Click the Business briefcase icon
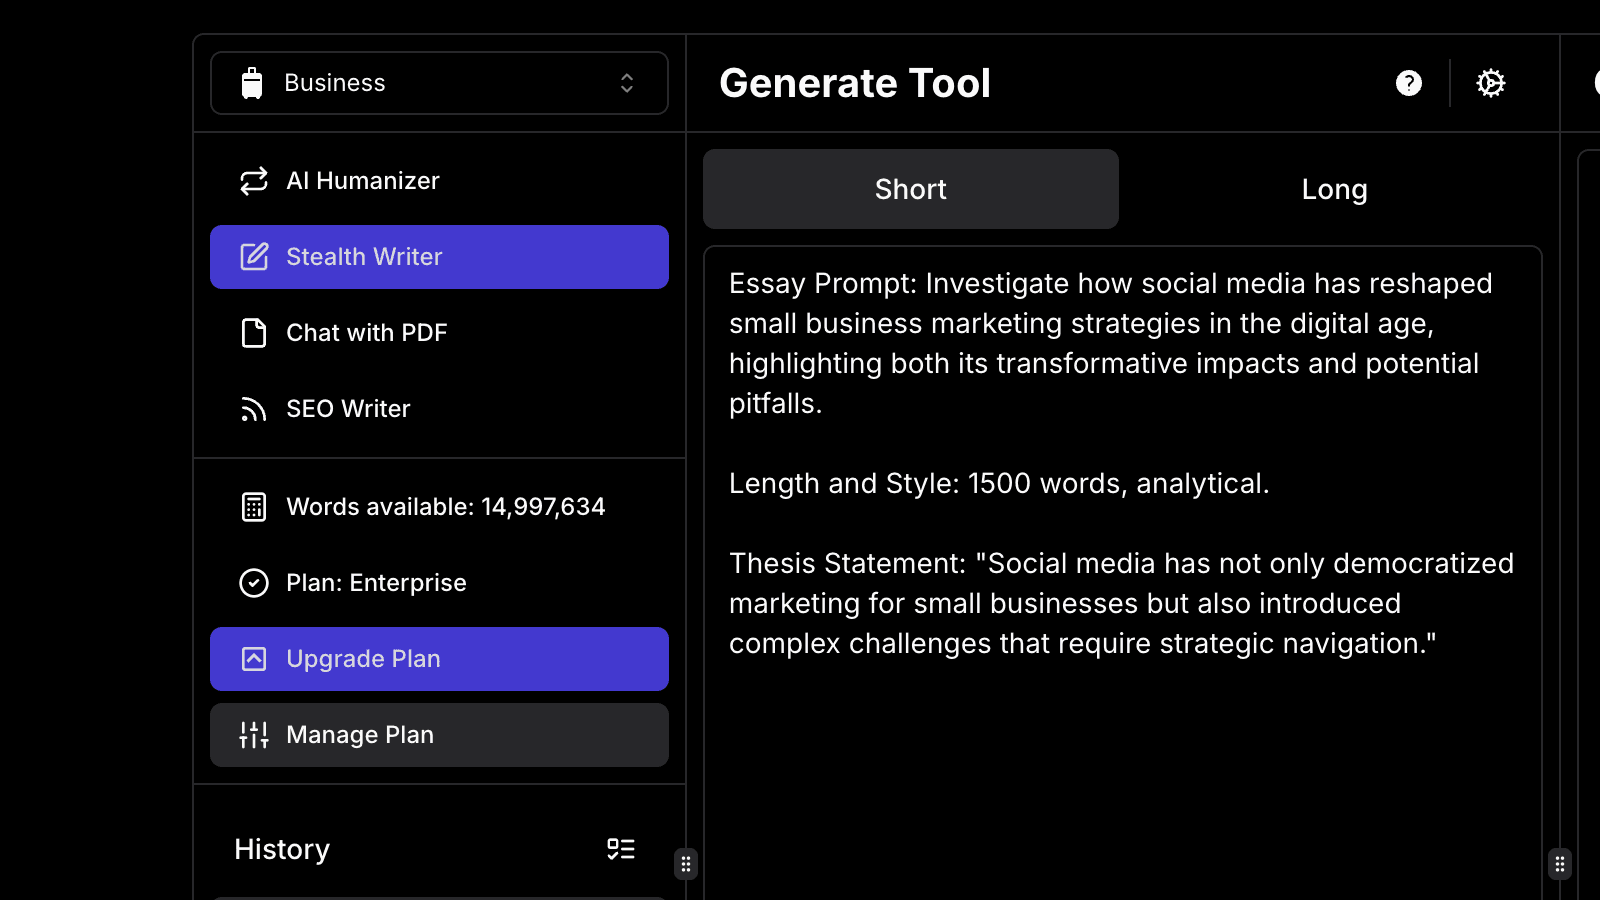The width and height of the screenshot is (1600, 900). coord(253,82)
